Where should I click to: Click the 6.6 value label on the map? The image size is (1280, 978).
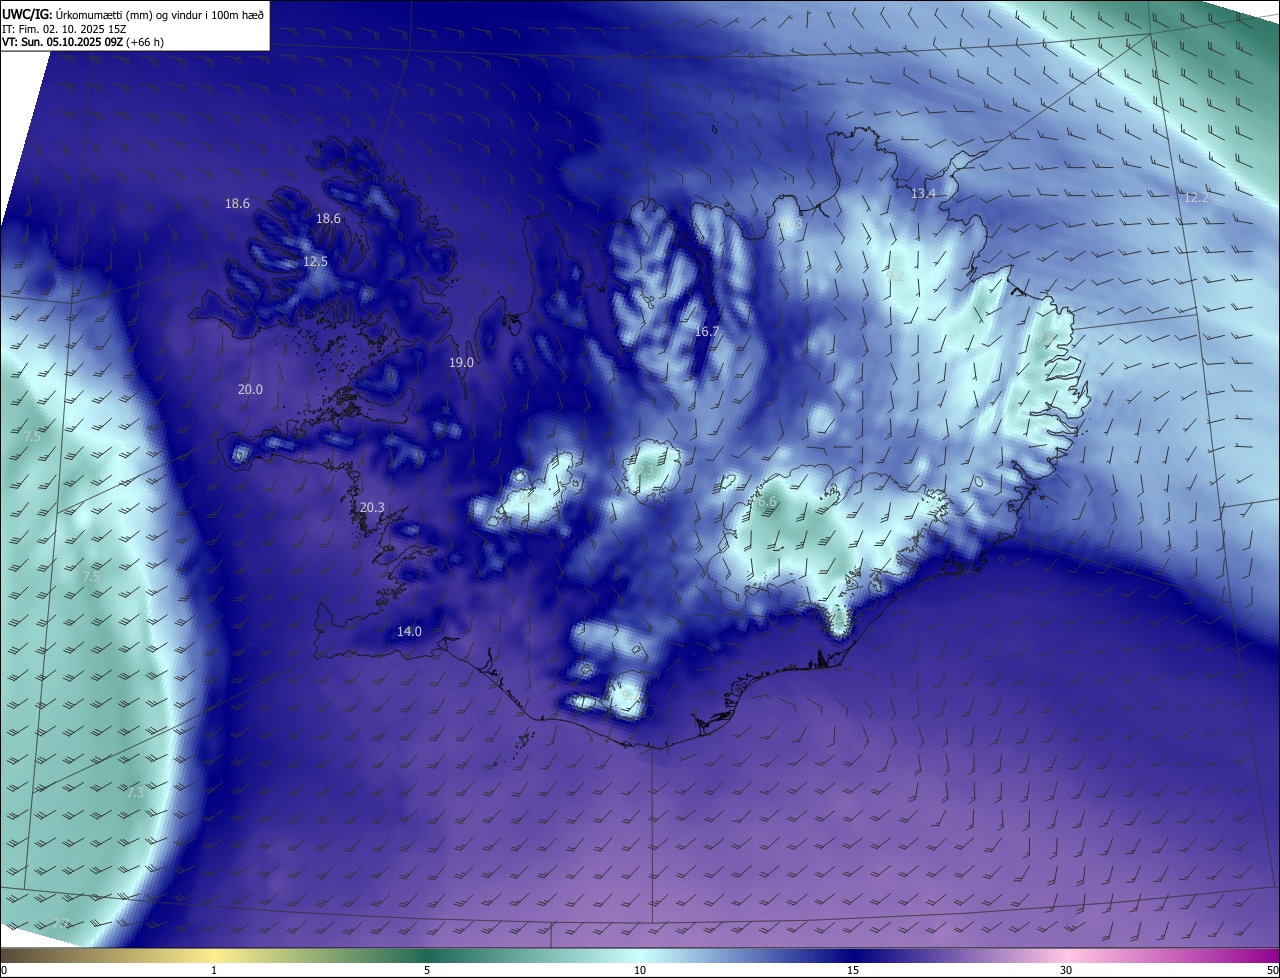[767, 502]
